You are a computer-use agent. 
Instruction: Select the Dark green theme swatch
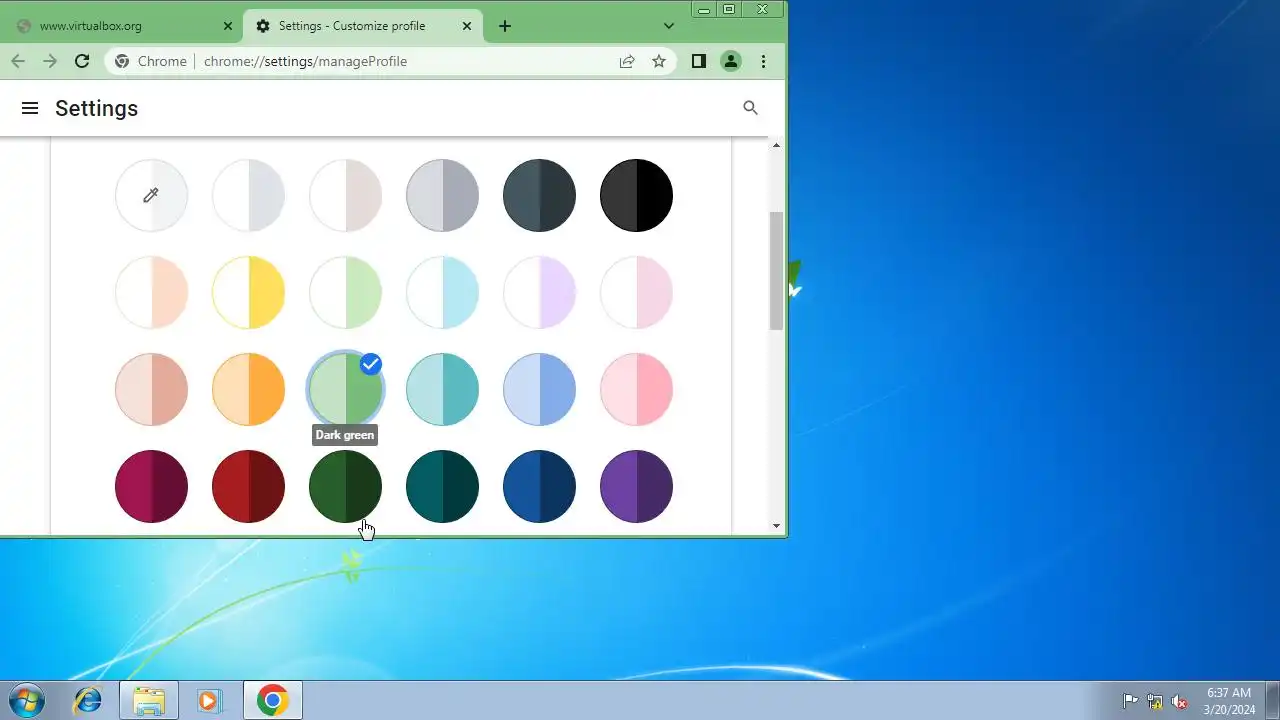345,486
